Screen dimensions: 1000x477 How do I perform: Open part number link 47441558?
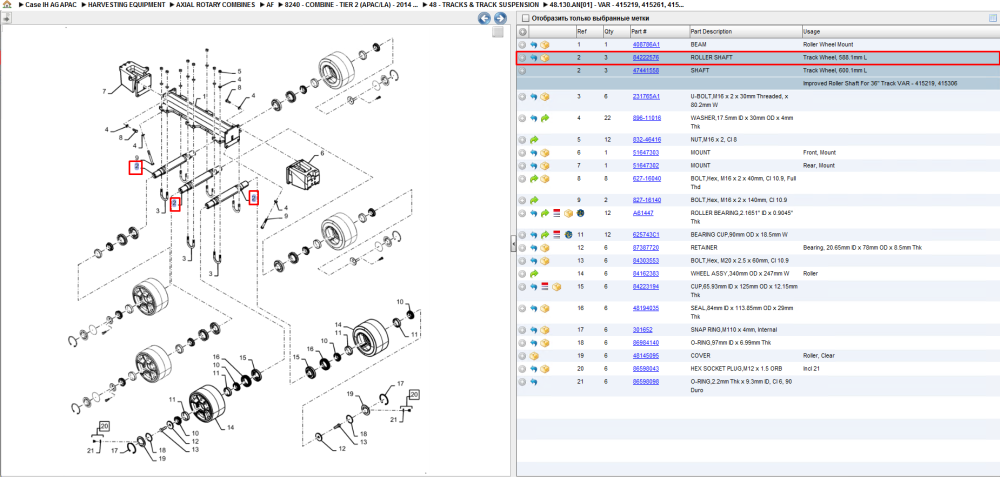(645, 71)
